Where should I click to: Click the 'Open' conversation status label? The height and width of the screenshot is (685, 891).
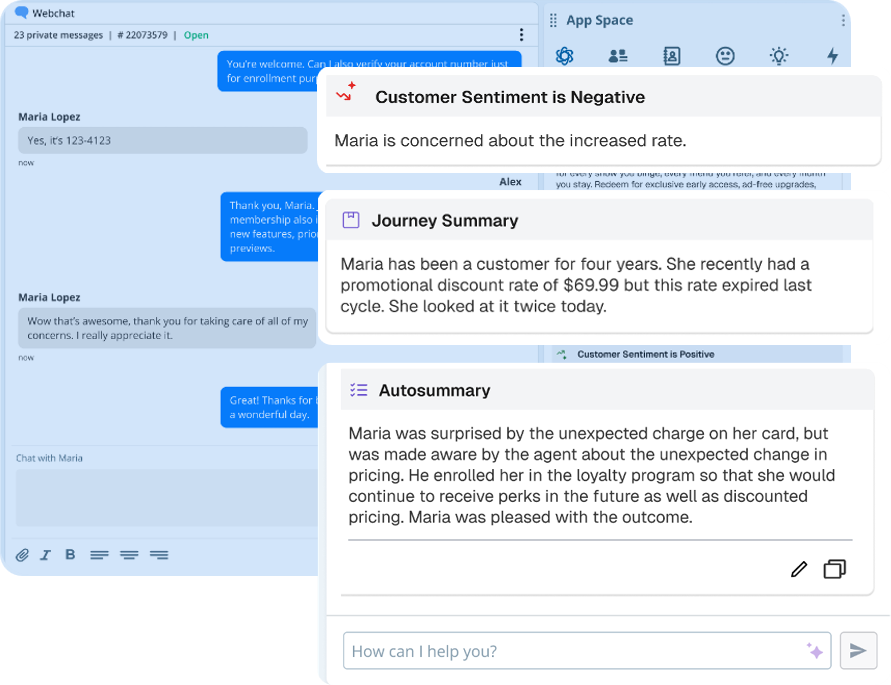tap(196, 35)
